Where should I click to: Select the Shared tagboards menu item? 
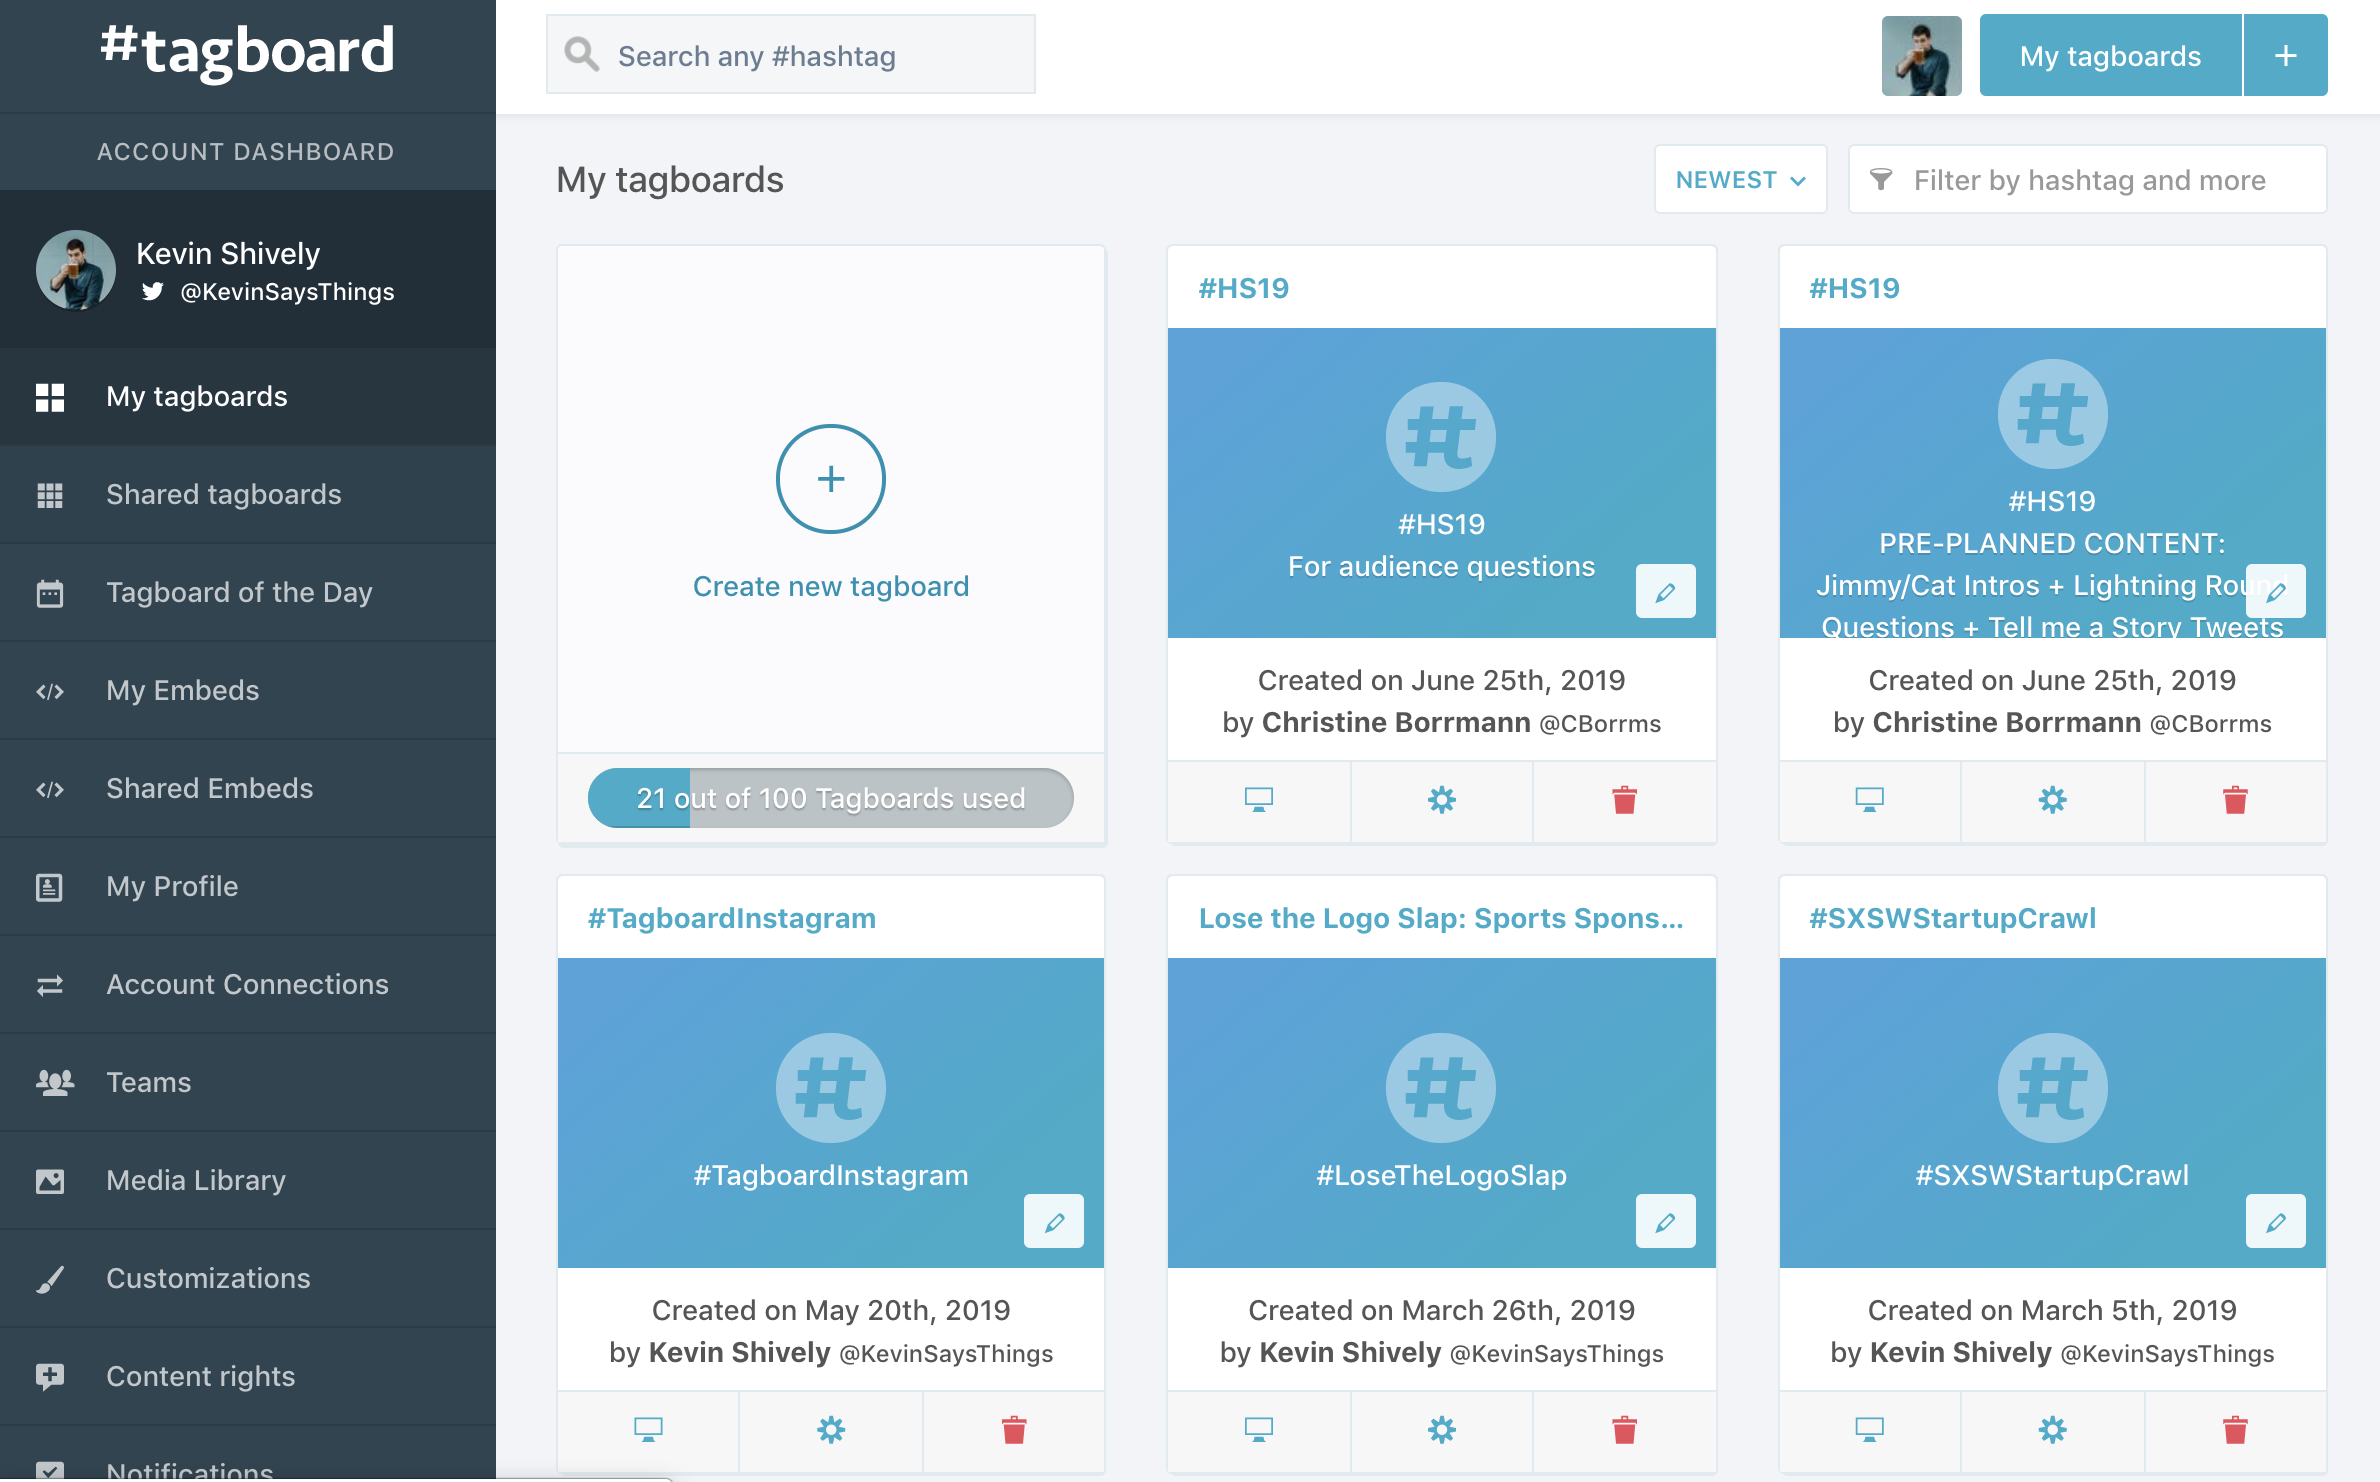pyautogui.click(x=246, y=493)
